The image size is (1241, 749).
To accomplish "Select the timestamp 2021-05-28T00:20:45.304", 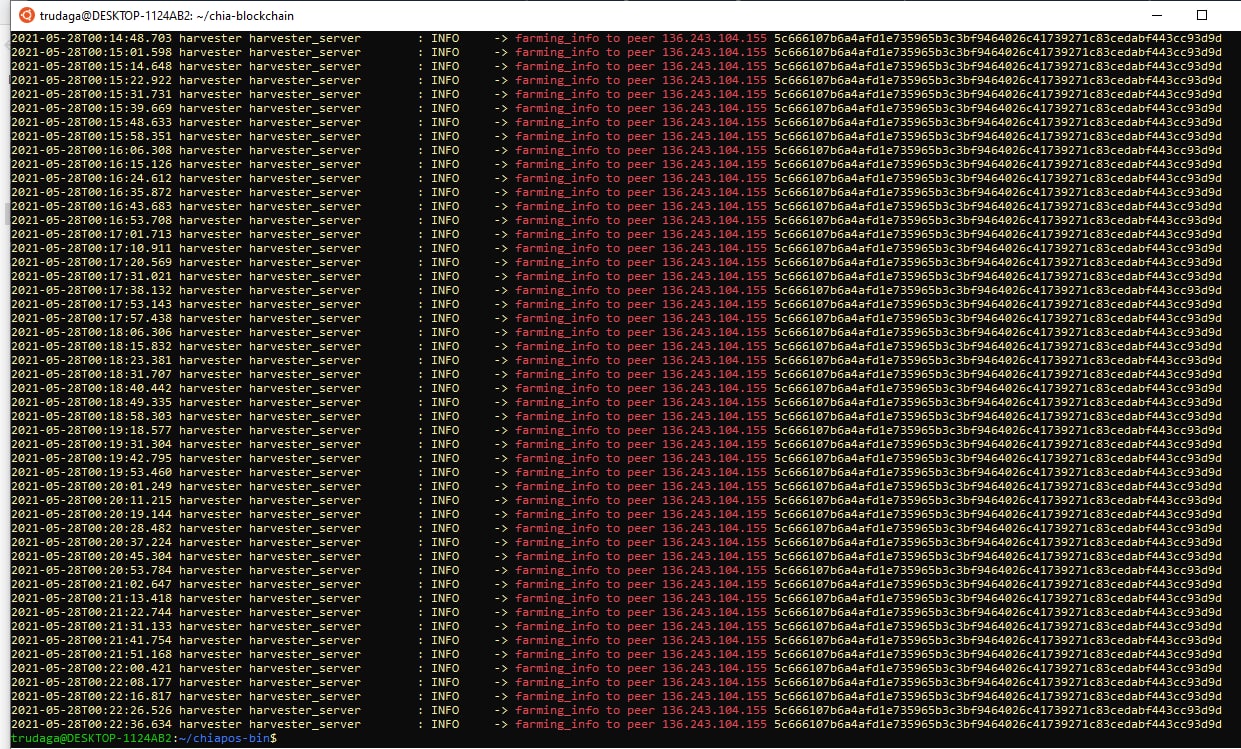I will pyautogui.click(x=91, y=556).
